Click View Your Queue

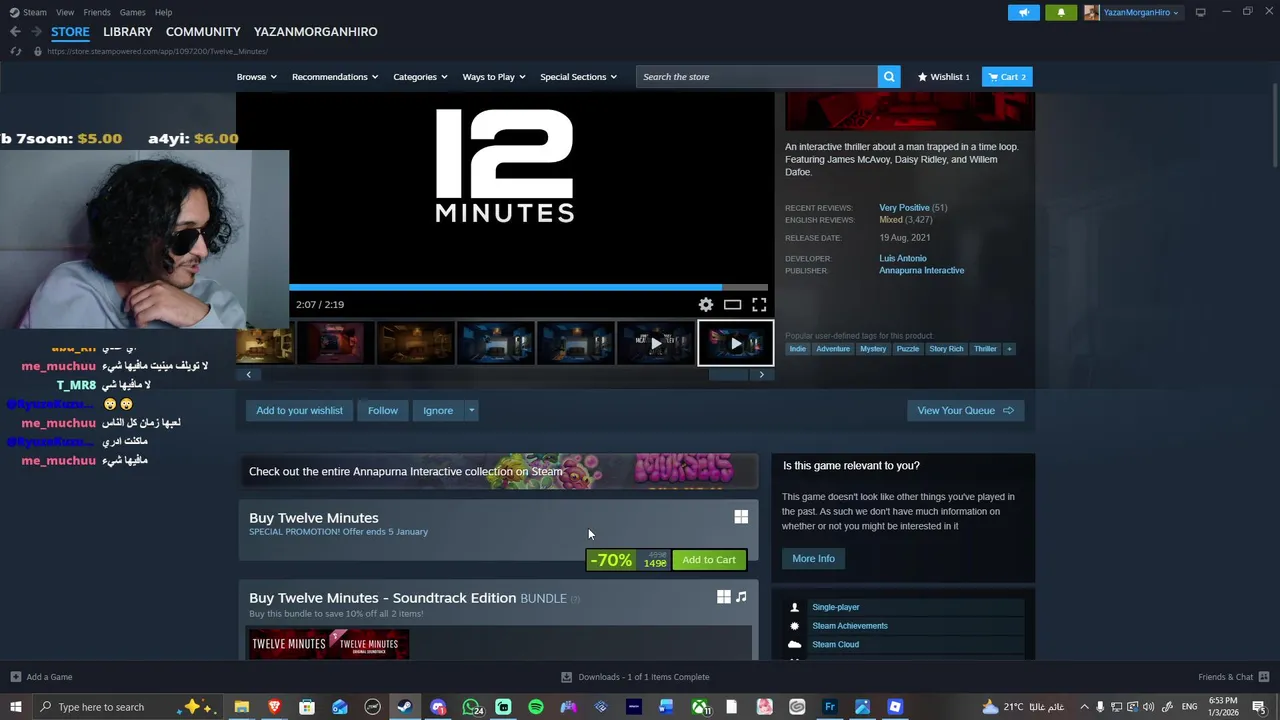click(x=965, y=411)
